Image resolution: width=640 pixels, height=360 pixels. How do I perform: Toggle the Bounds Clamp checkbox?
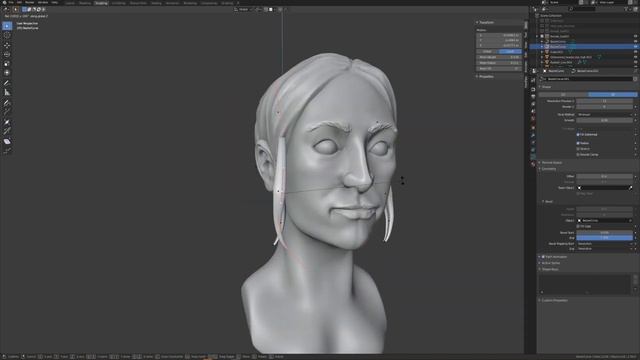click(x=578, y=155)
